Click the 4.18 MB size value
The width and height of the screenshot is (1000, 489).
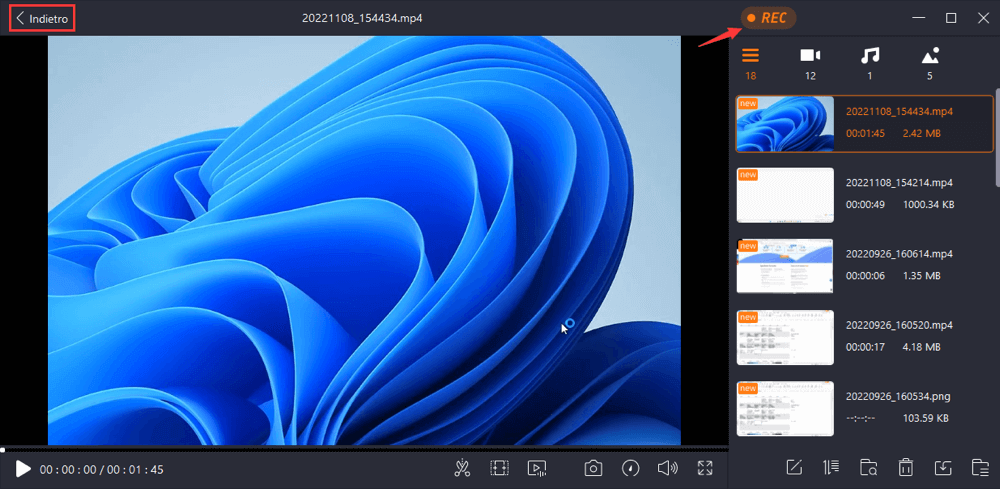coord(921,347)
